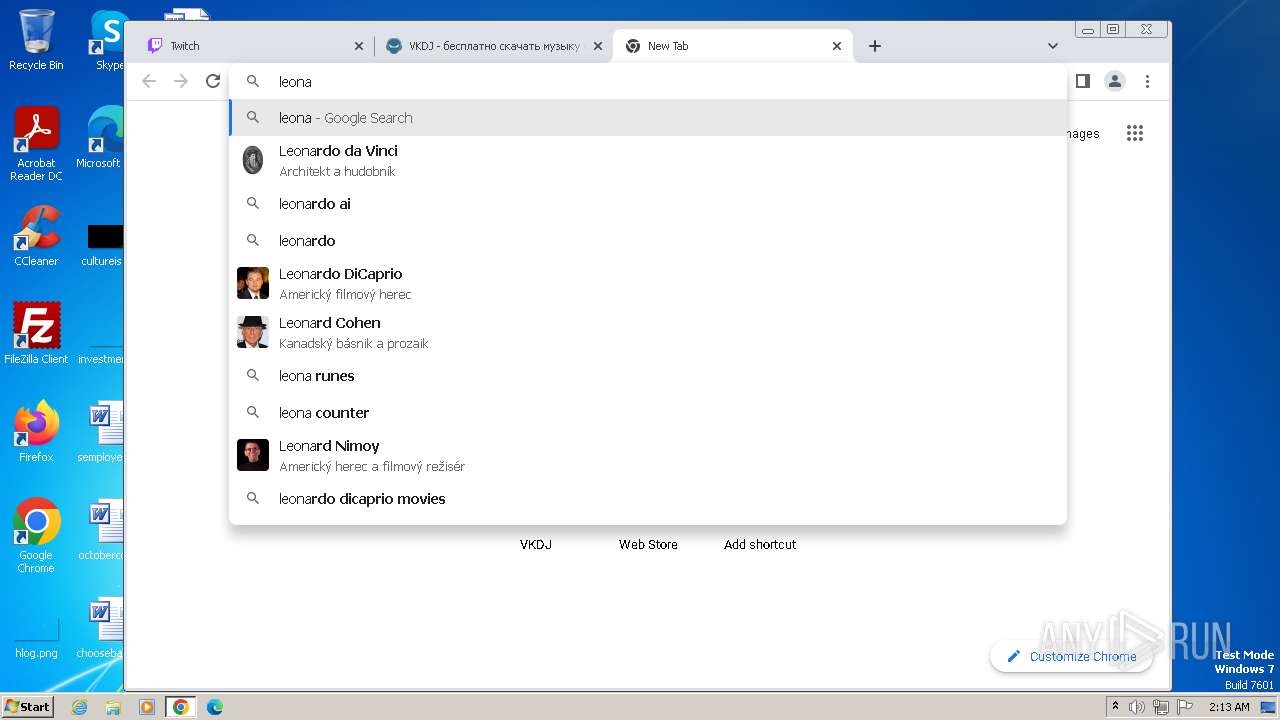The width and height of the screenshot is (1280, 720).
Task: Launch Internet Explorer from the taskbar
Action: [x=79, y=707]
